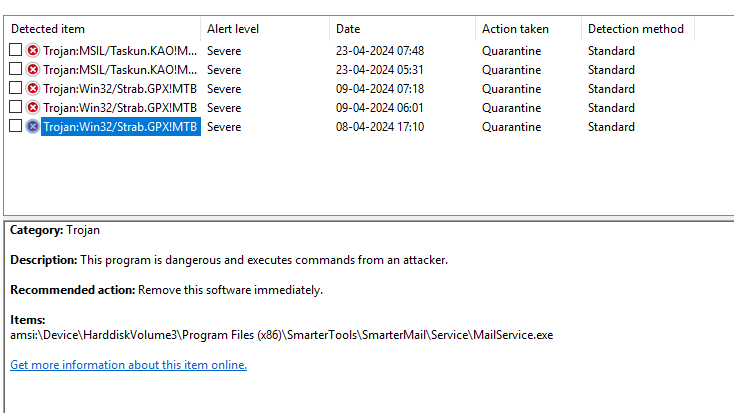Click the Quarantine cell in the 05:31 row
734x413 pixels.
pyautogui.click(x=511, y=70)
